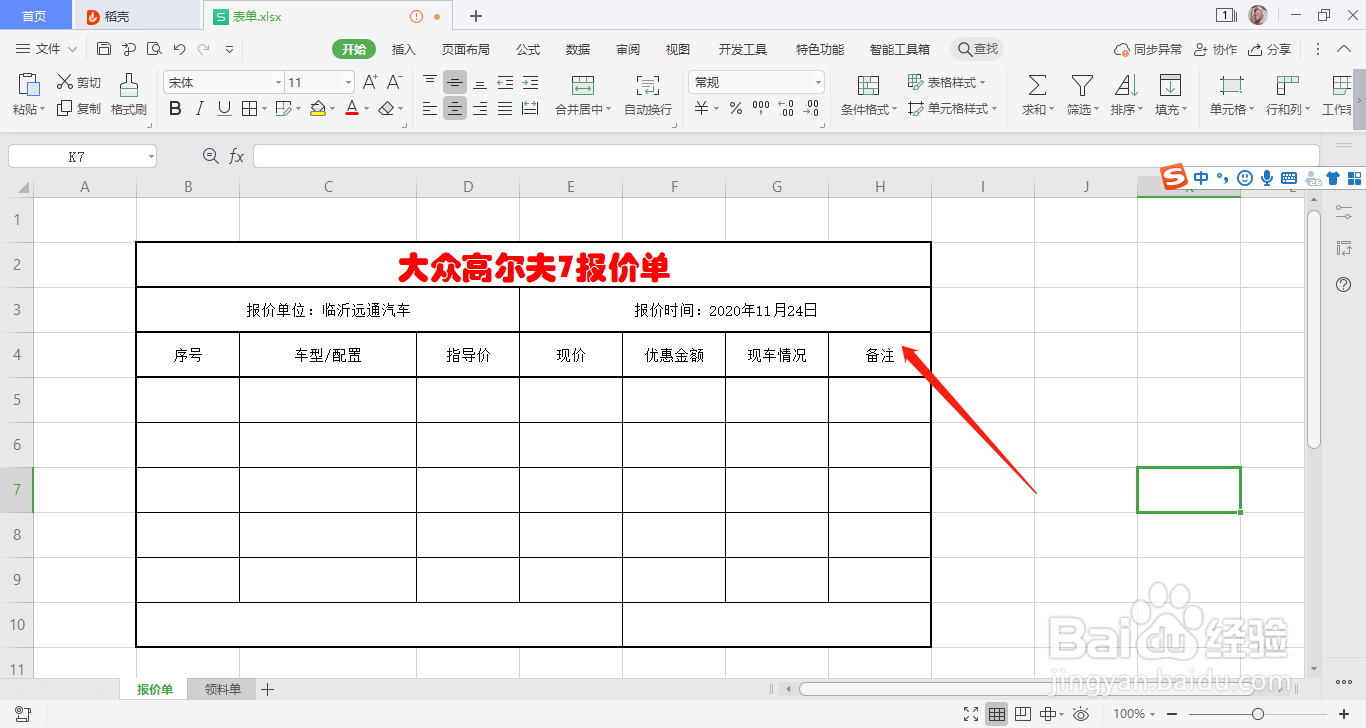The image size is (1366, 728).
Task: Click the horizontal scrollbar at bottom
Action: [1026, 689]
